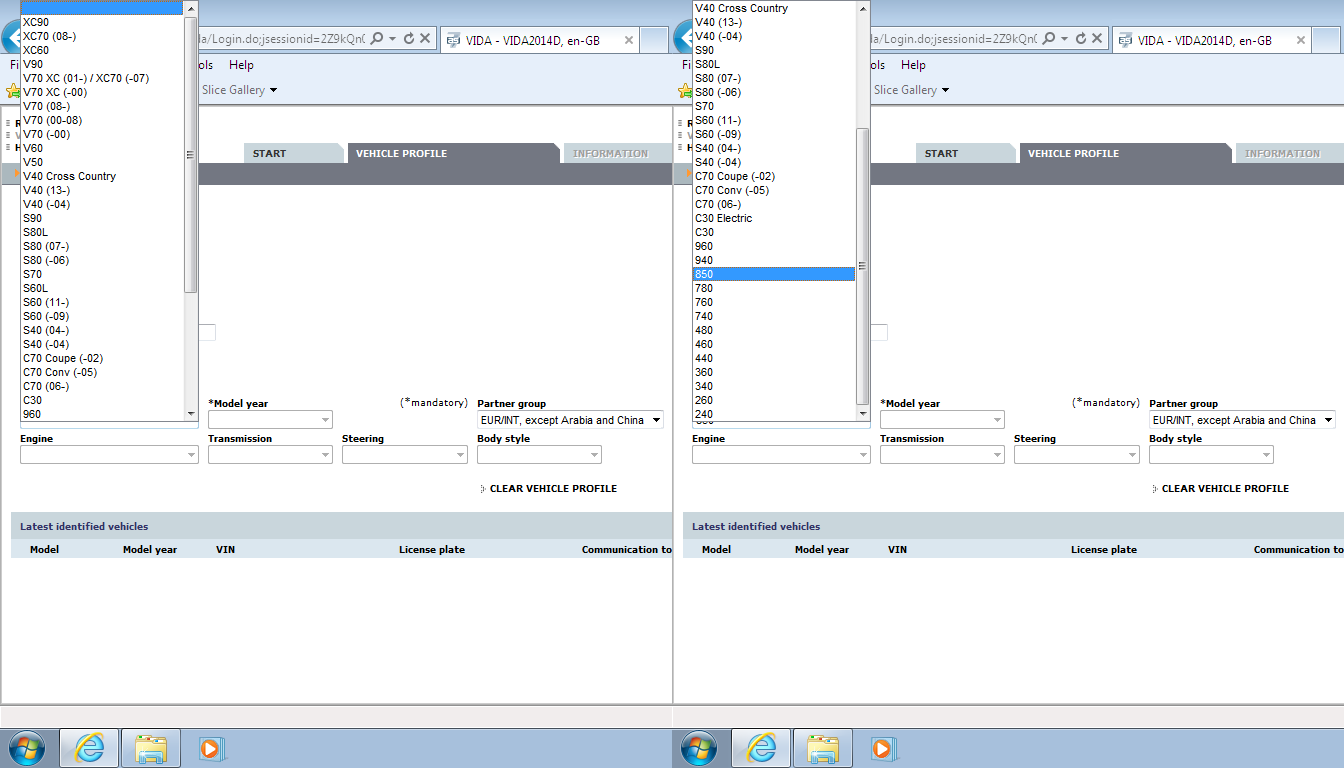Screen dimensions: 1344x768
Task: Select 240 in right model list
Action: tap(774, 414)
